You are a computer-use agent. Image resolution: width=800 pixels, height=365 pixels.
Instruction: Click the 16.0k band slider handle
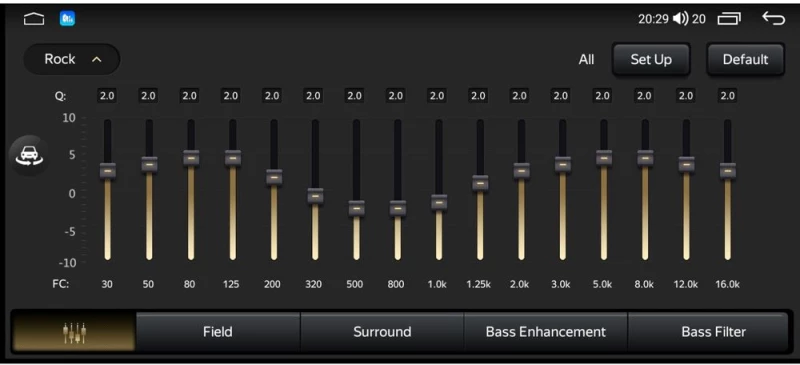728,171
